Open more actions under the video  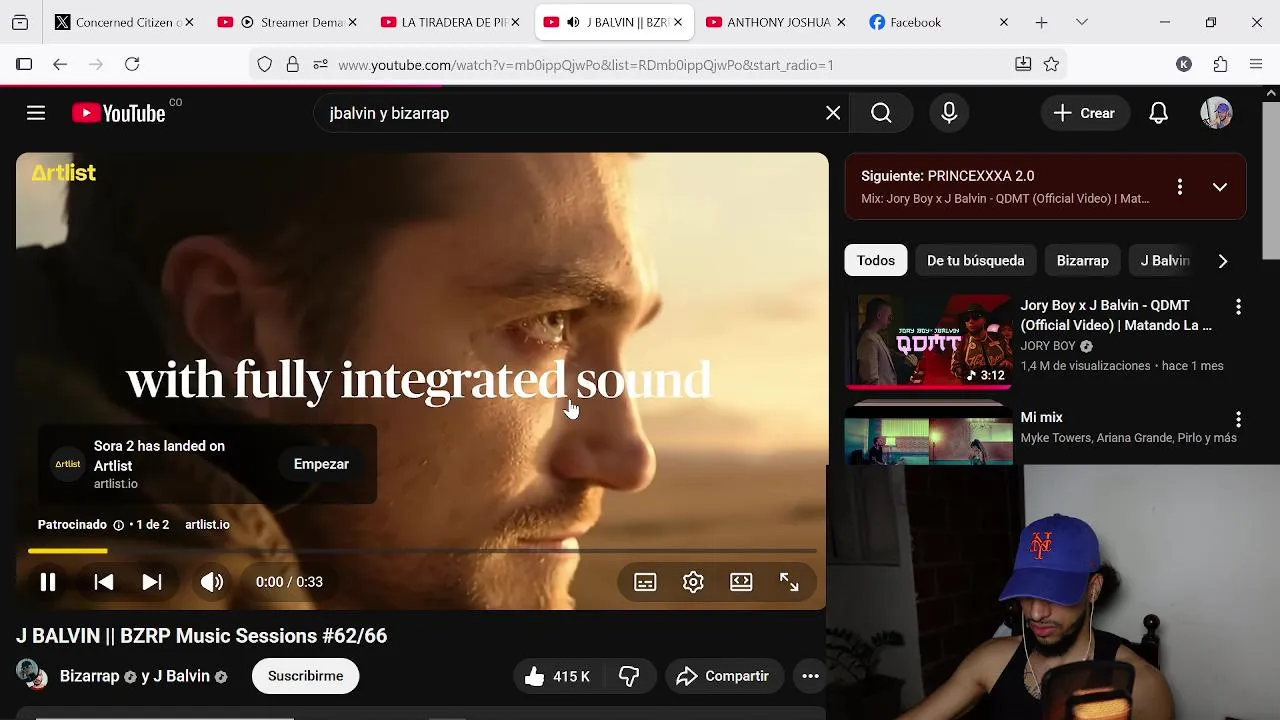click(x=811, y=677)
